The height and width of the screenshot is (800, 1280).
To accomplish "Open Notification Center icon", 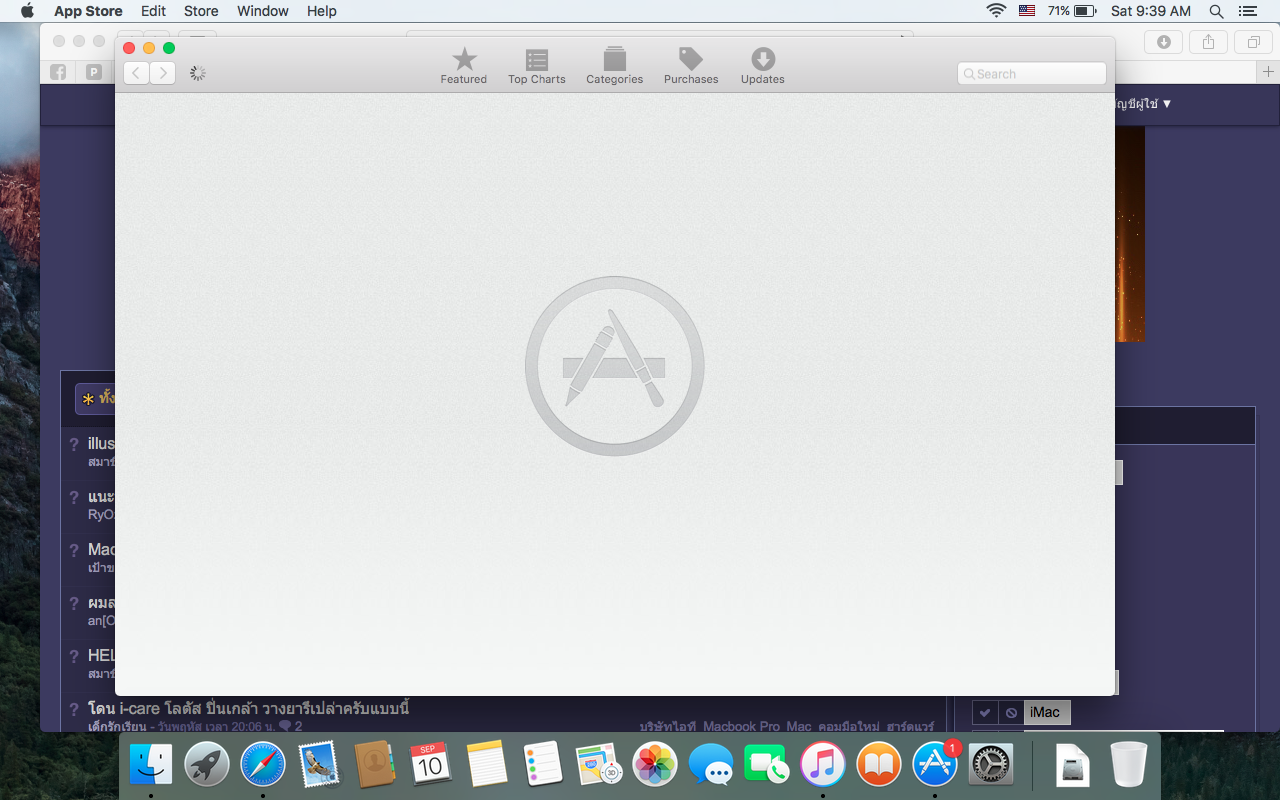I will click(1247, 11).
